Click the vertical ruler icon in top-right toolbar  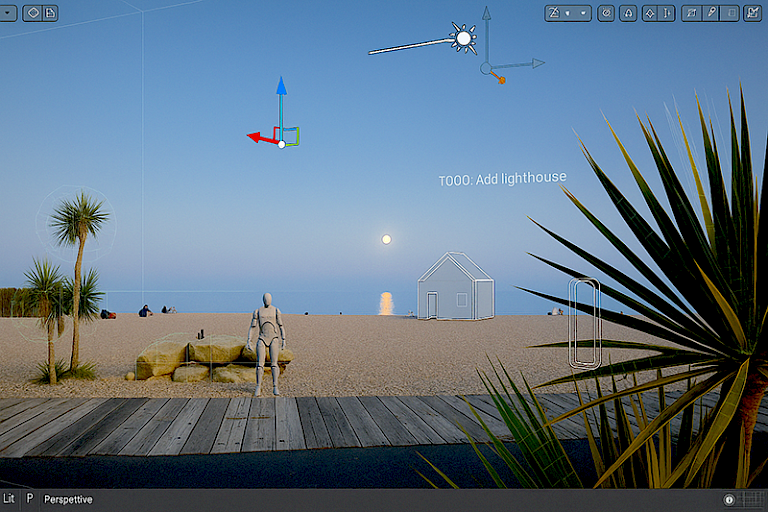667,13
